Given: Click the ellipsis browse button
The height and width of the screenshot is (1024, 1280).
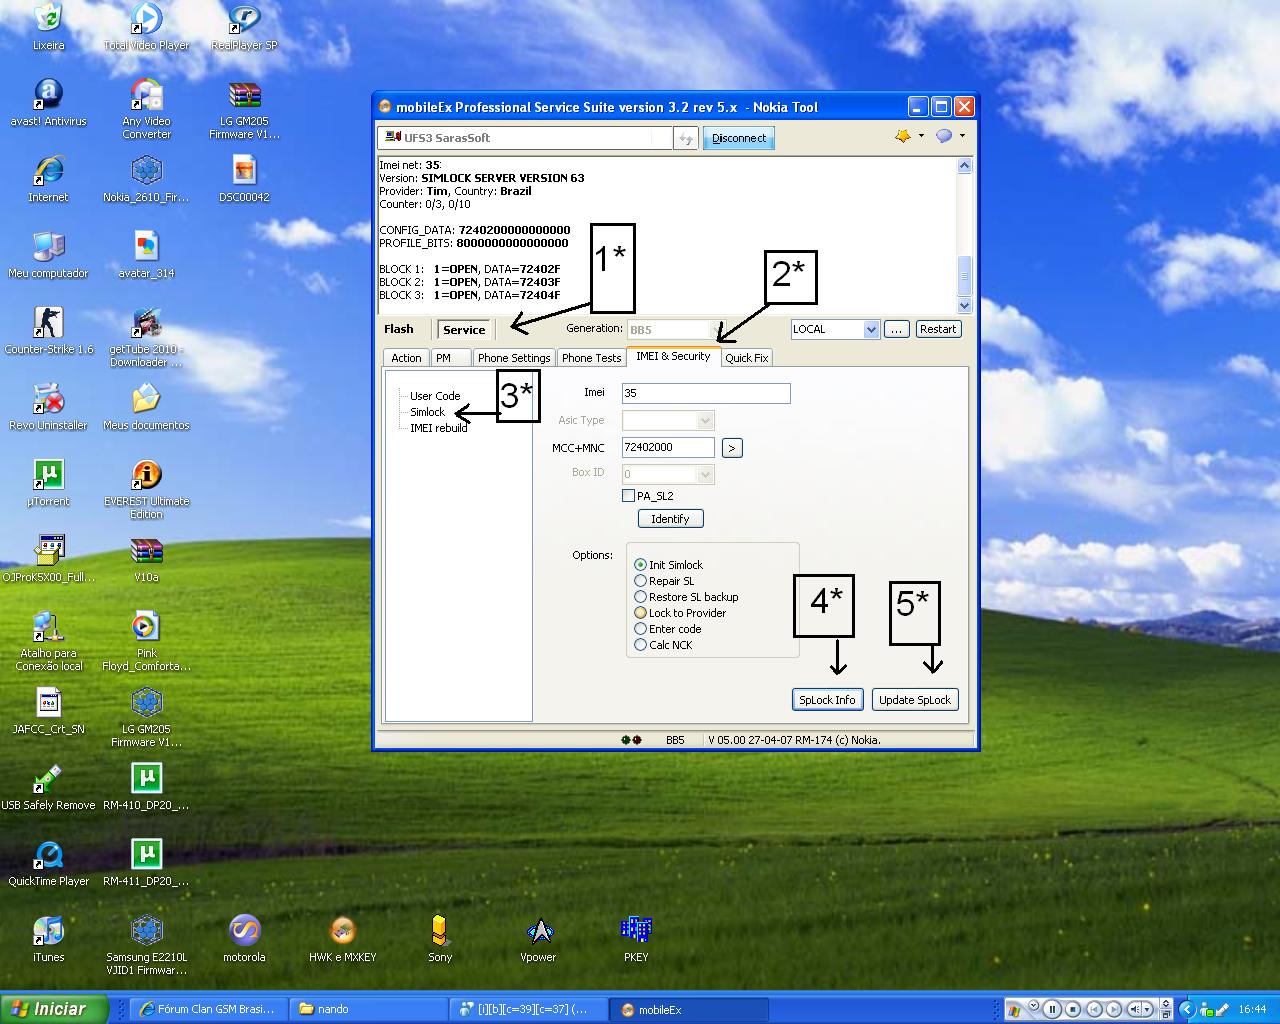Looking at the screenshot, I should tap(897, 329).
